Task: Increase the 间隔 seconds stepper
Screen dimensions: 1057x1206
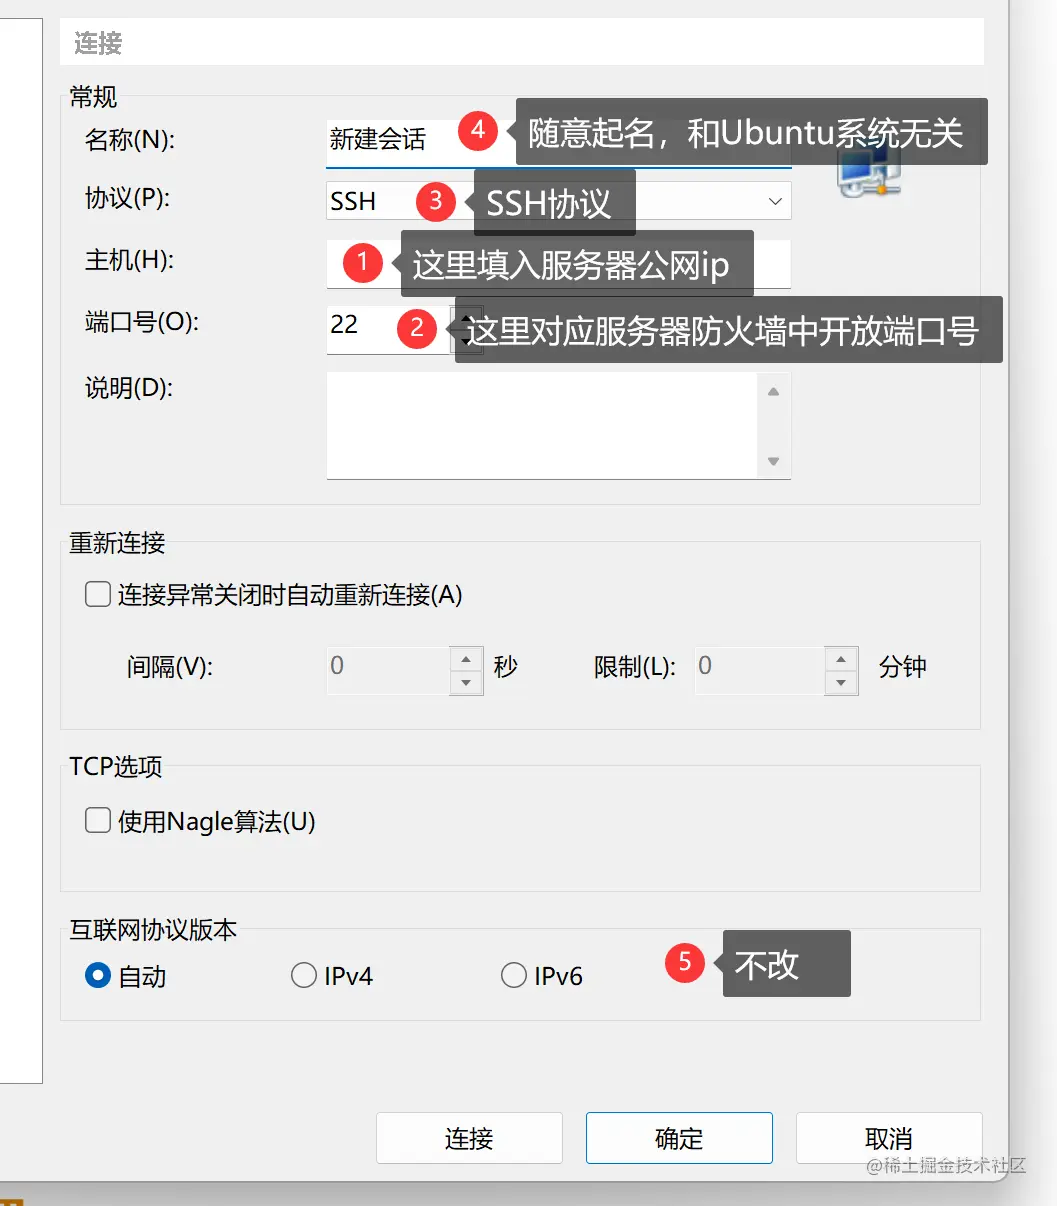Action: (466, 659)
